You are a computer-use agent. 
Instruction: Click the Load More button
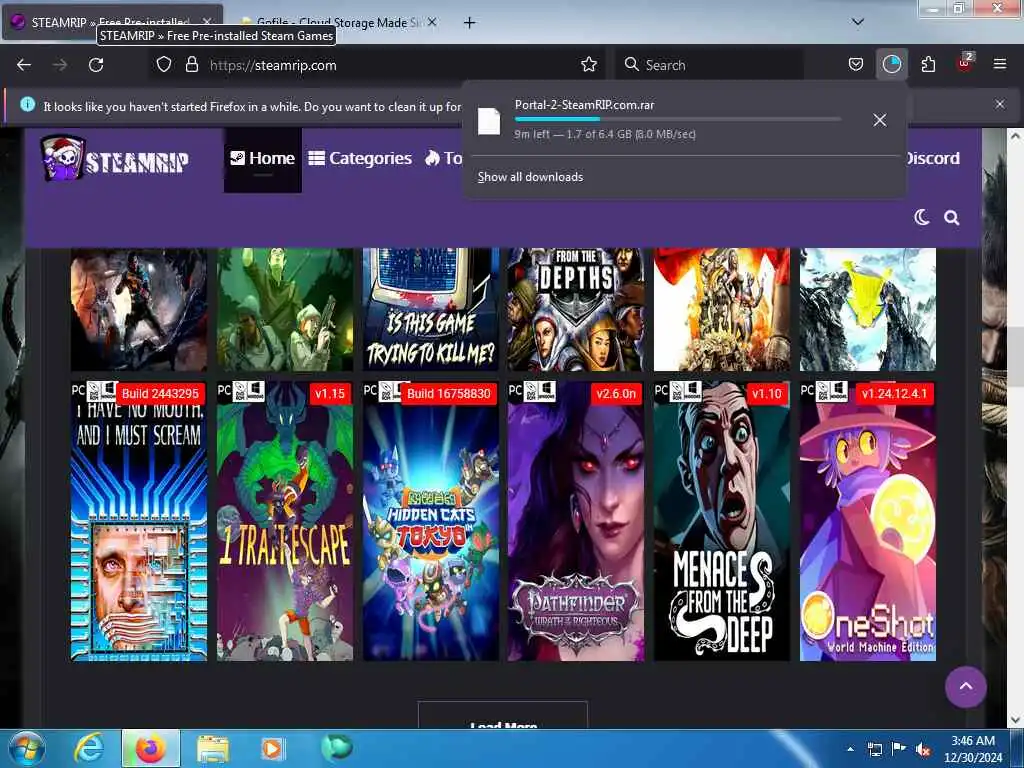pyautogui.click(x=503, y=716)
